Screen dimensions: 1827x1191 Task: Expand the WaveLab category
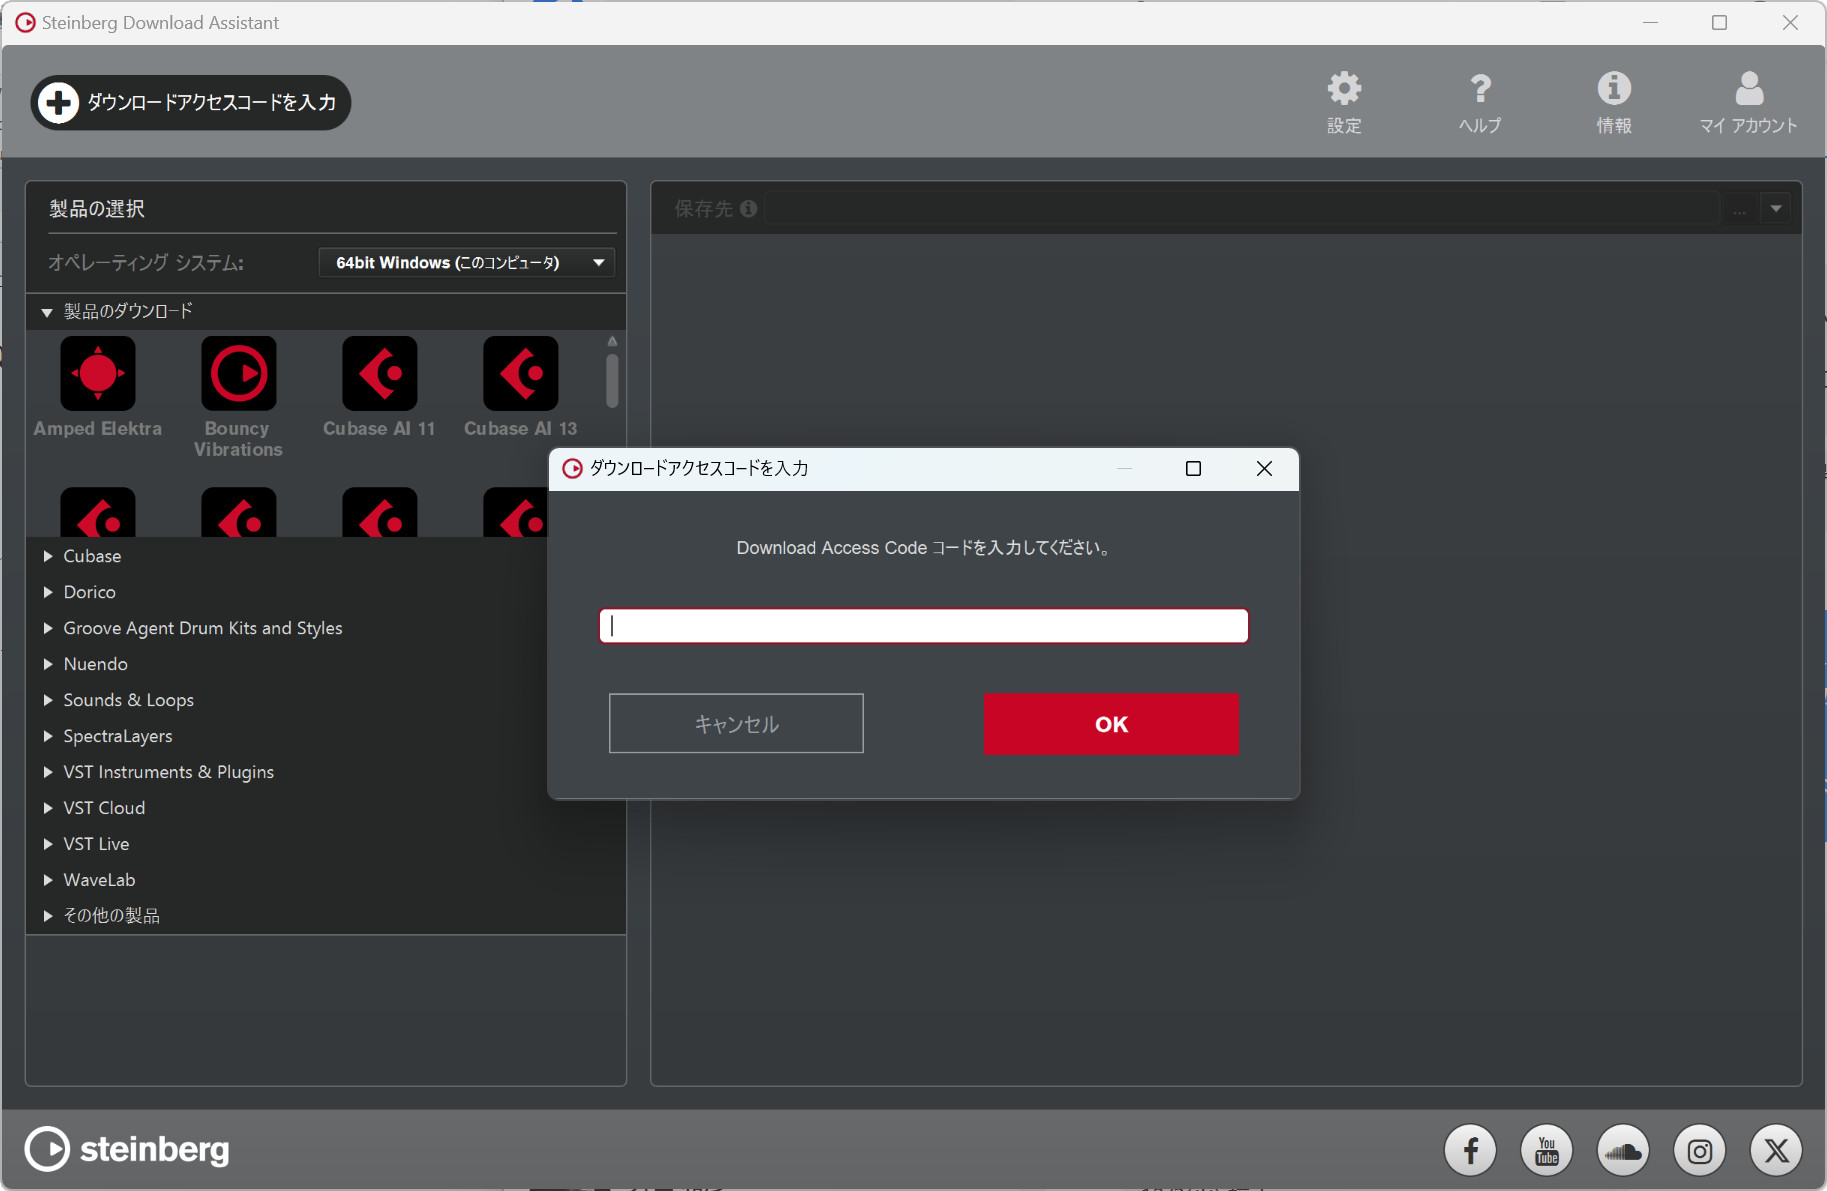(47, 880)
